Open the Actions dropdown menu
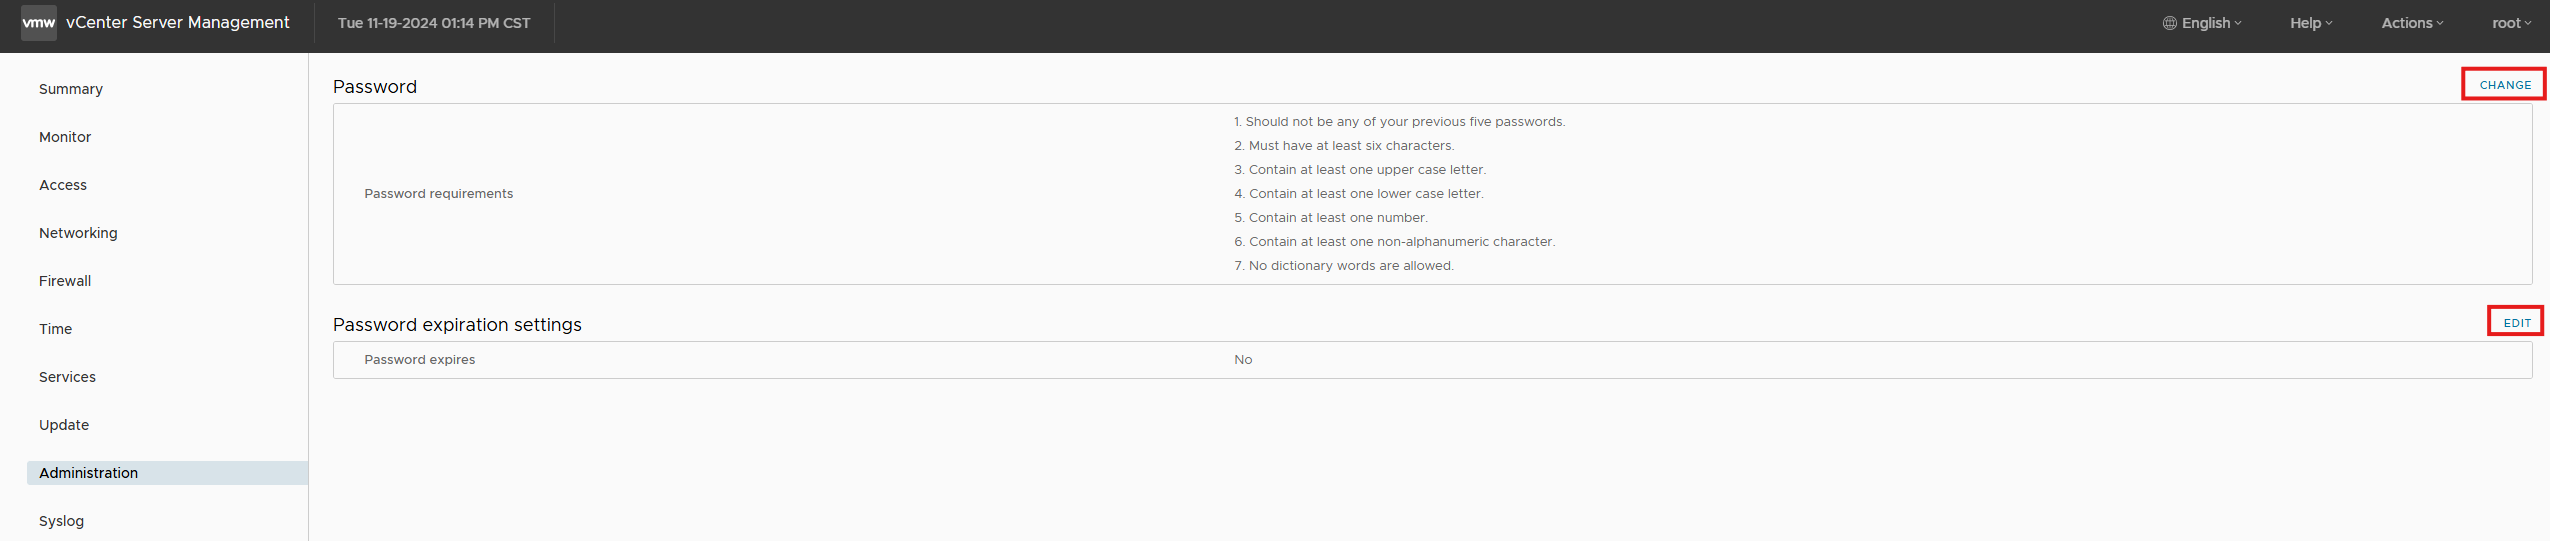Image resolution: width=2550 pixels, height=541 pixels. pos(2411,23)
